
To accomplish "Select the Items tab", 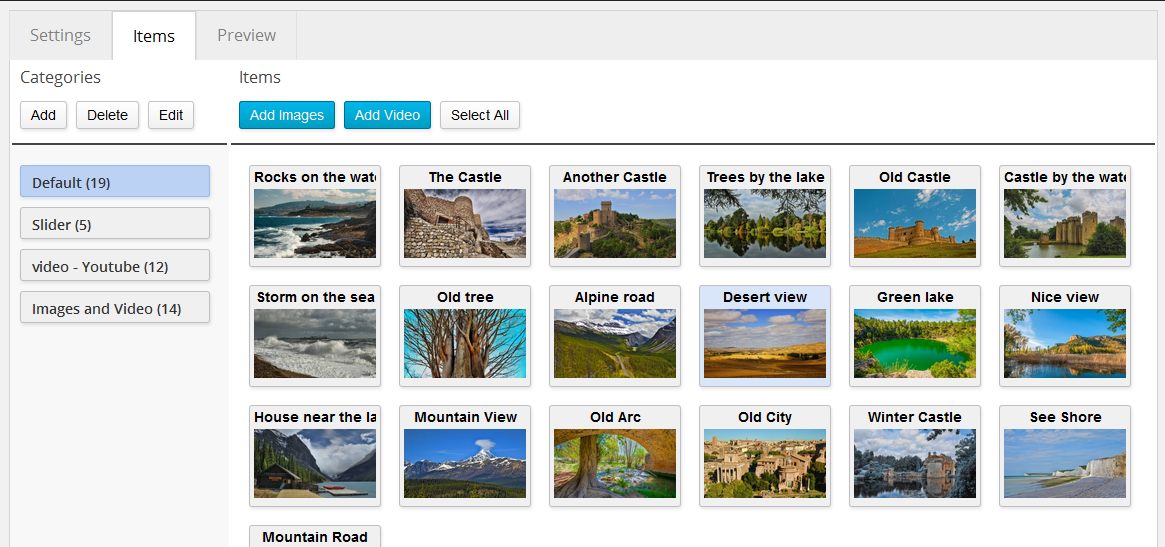I will 154,36.
